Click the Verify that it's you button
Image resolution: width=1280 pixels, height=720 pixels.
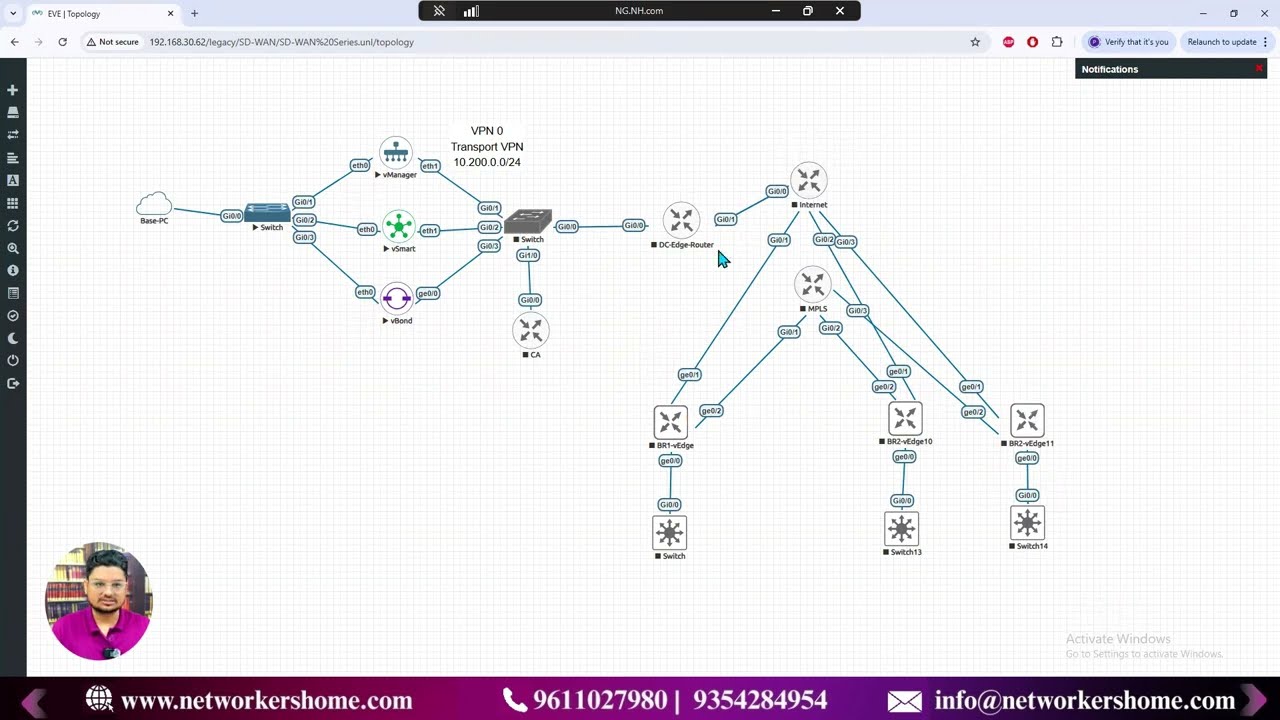pos(1129,42)
